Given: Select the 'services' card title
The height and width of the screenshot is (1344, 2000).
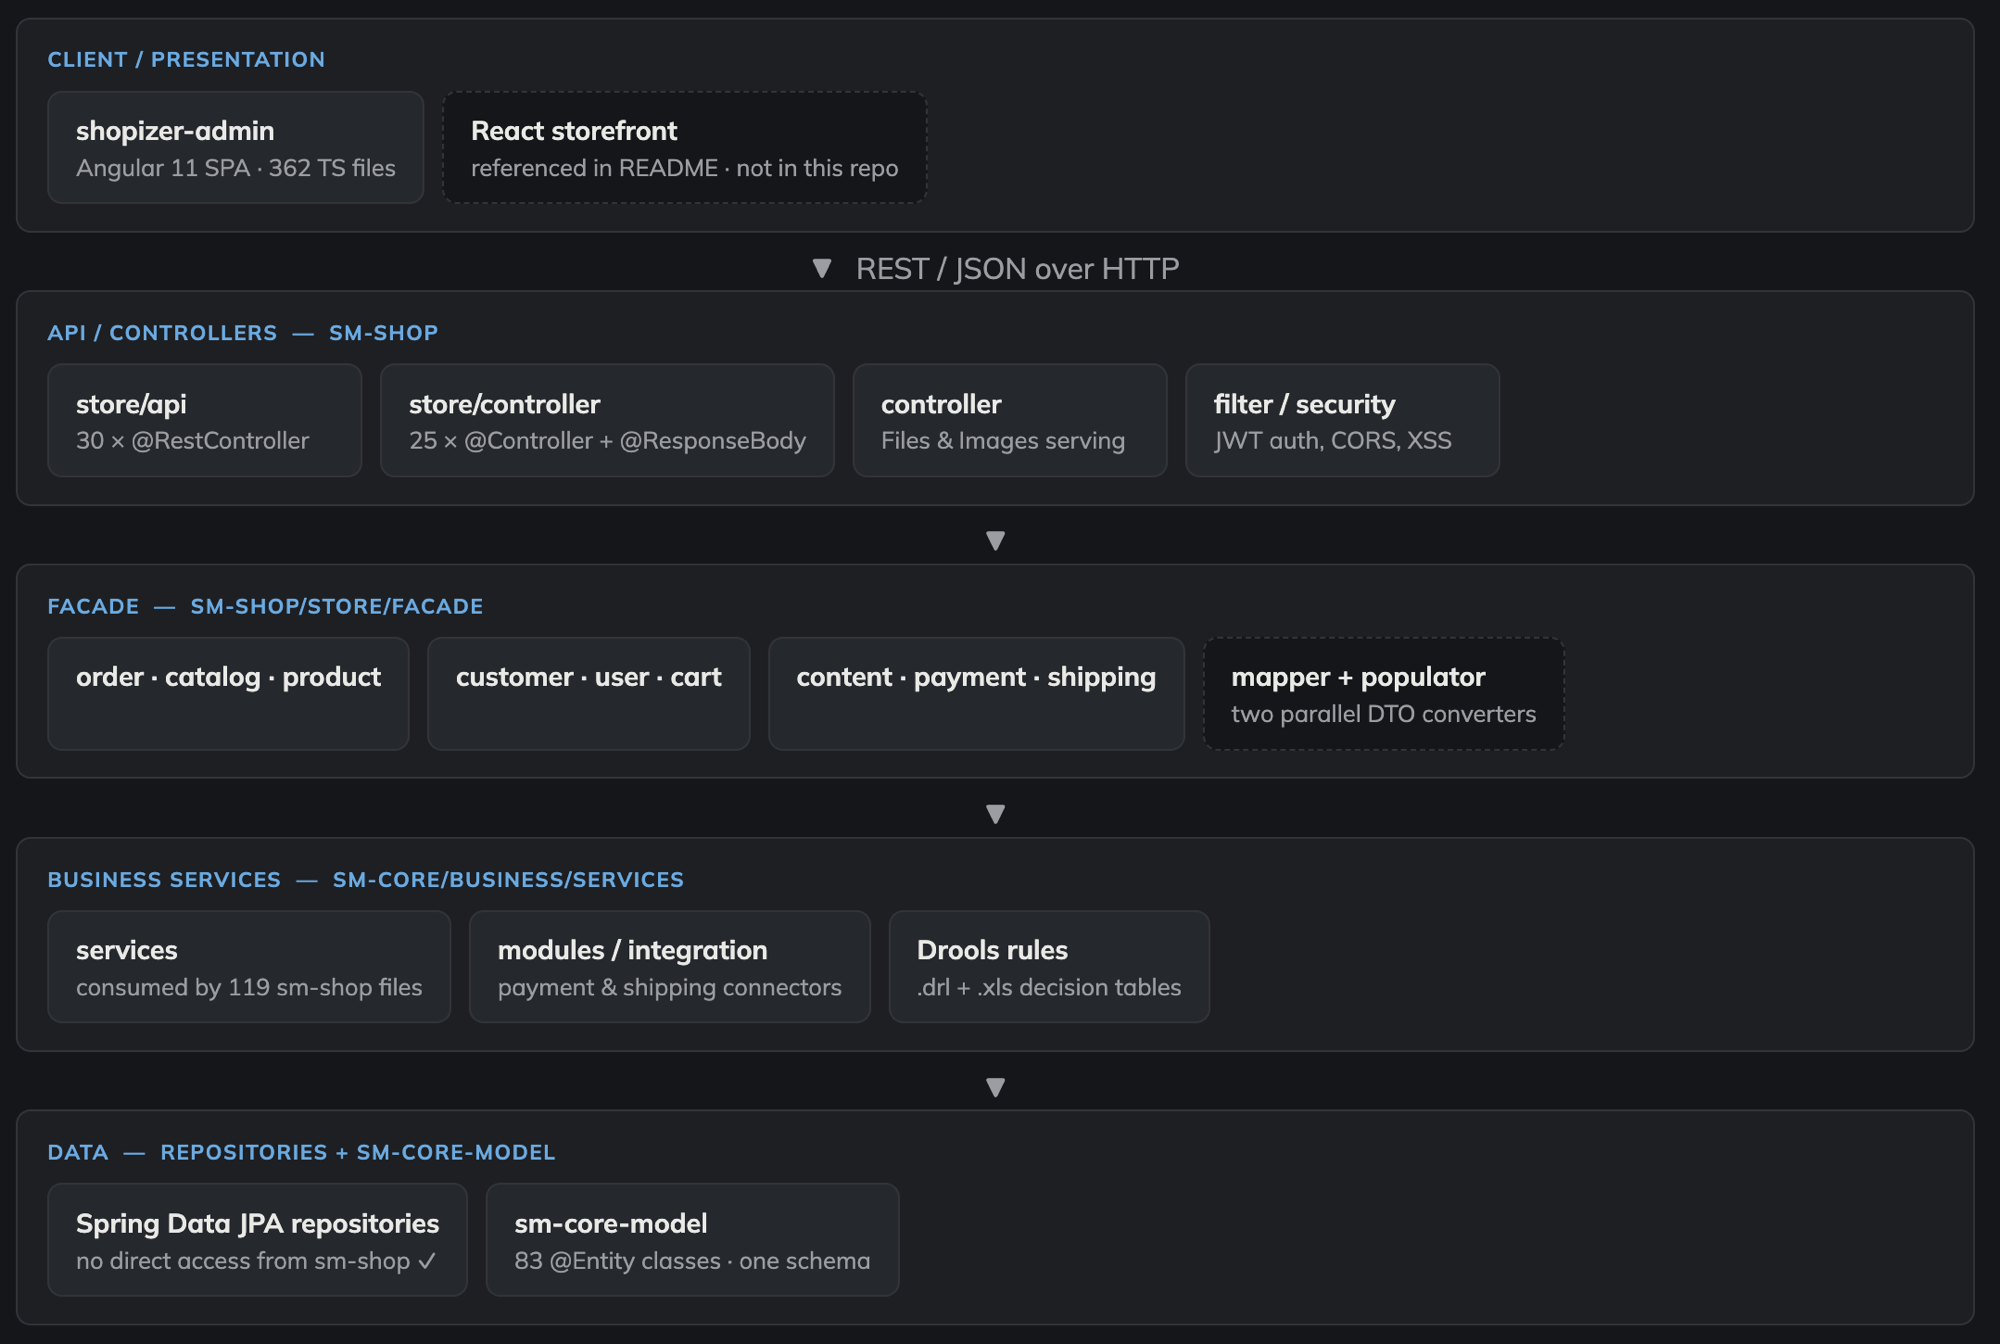Looking at the screenshot, I should (127, 950).
